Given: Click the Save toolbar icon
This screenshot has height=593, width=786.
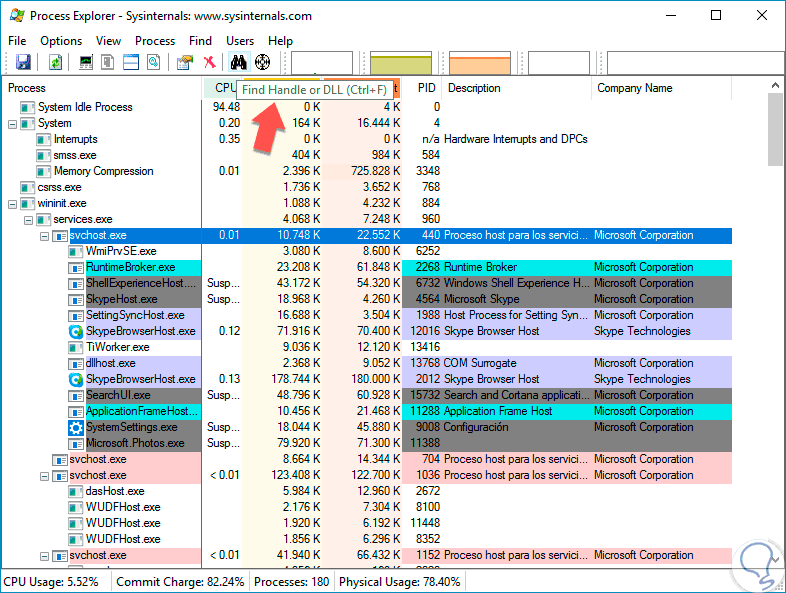Looking at the screenshot, I should tap(23, 62).
